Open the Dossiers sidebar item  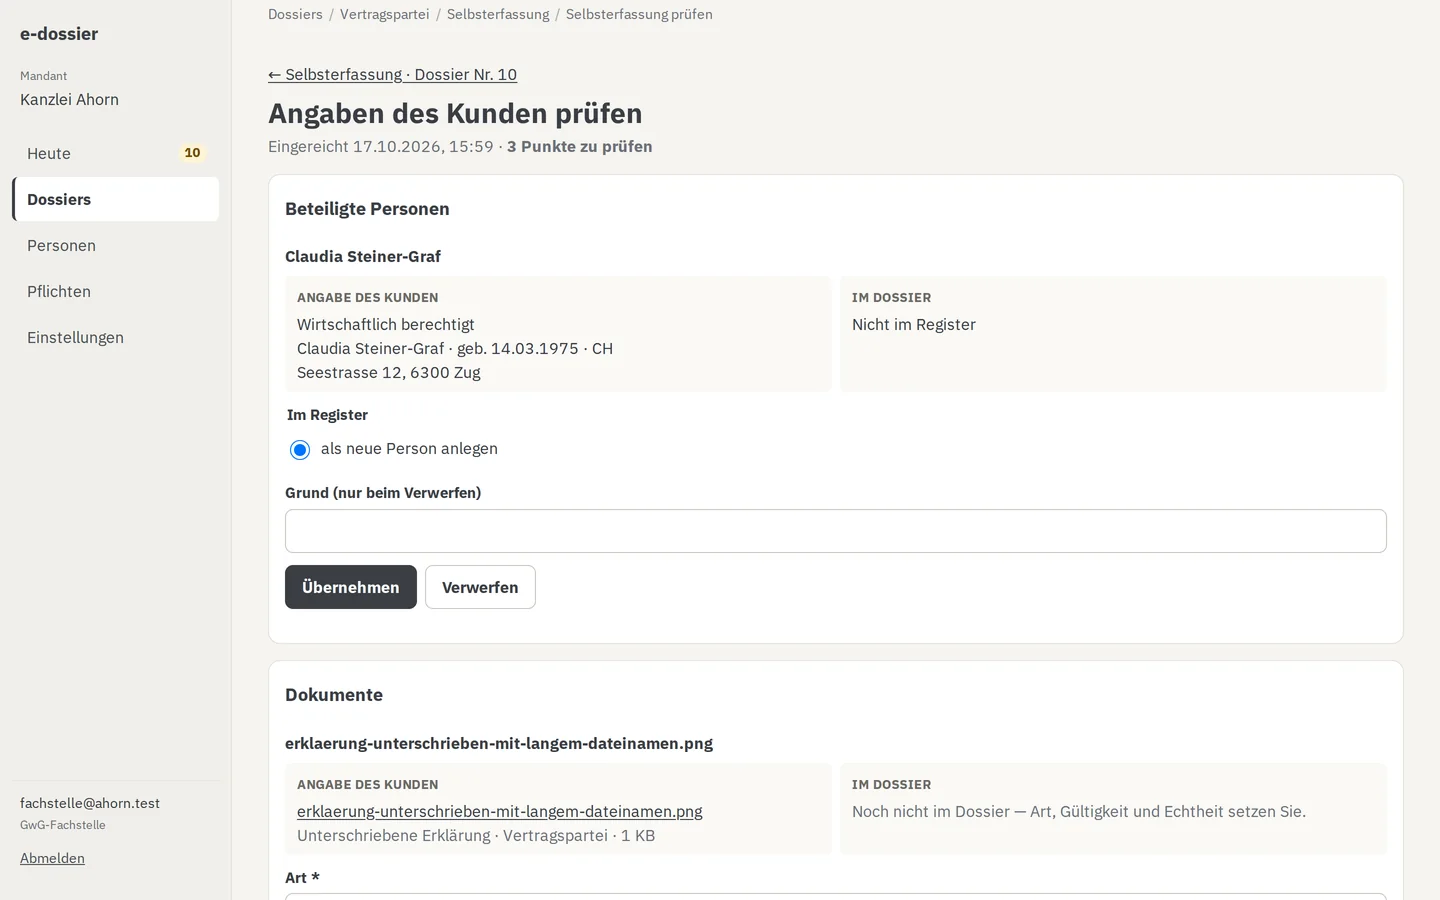pyautogui.click(x=116, y=199)
